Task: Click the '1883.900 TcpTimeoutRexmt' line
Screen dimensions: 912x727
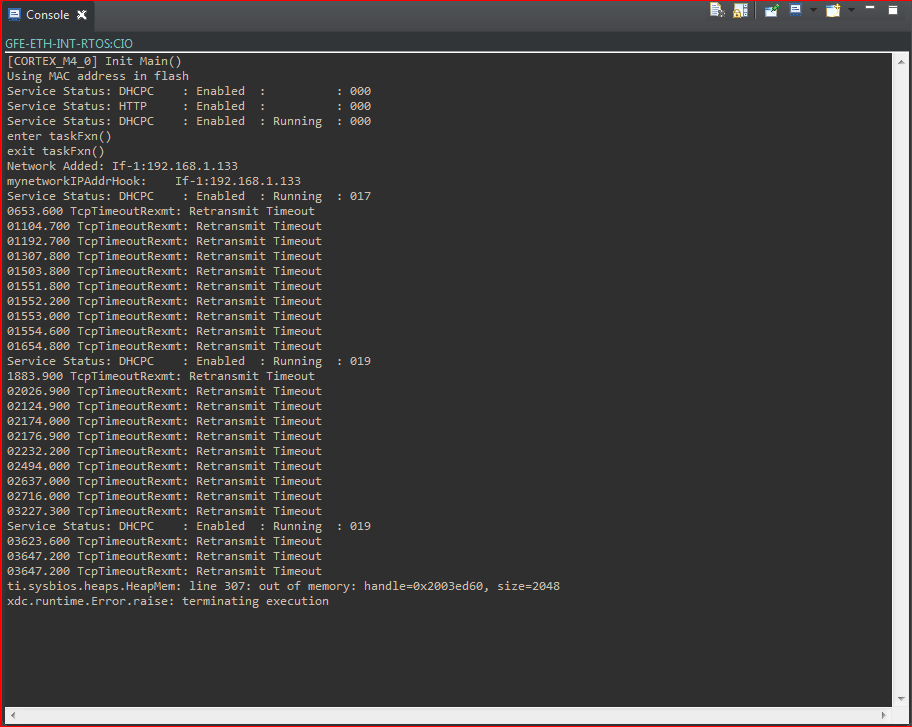Action: (161, 376)
